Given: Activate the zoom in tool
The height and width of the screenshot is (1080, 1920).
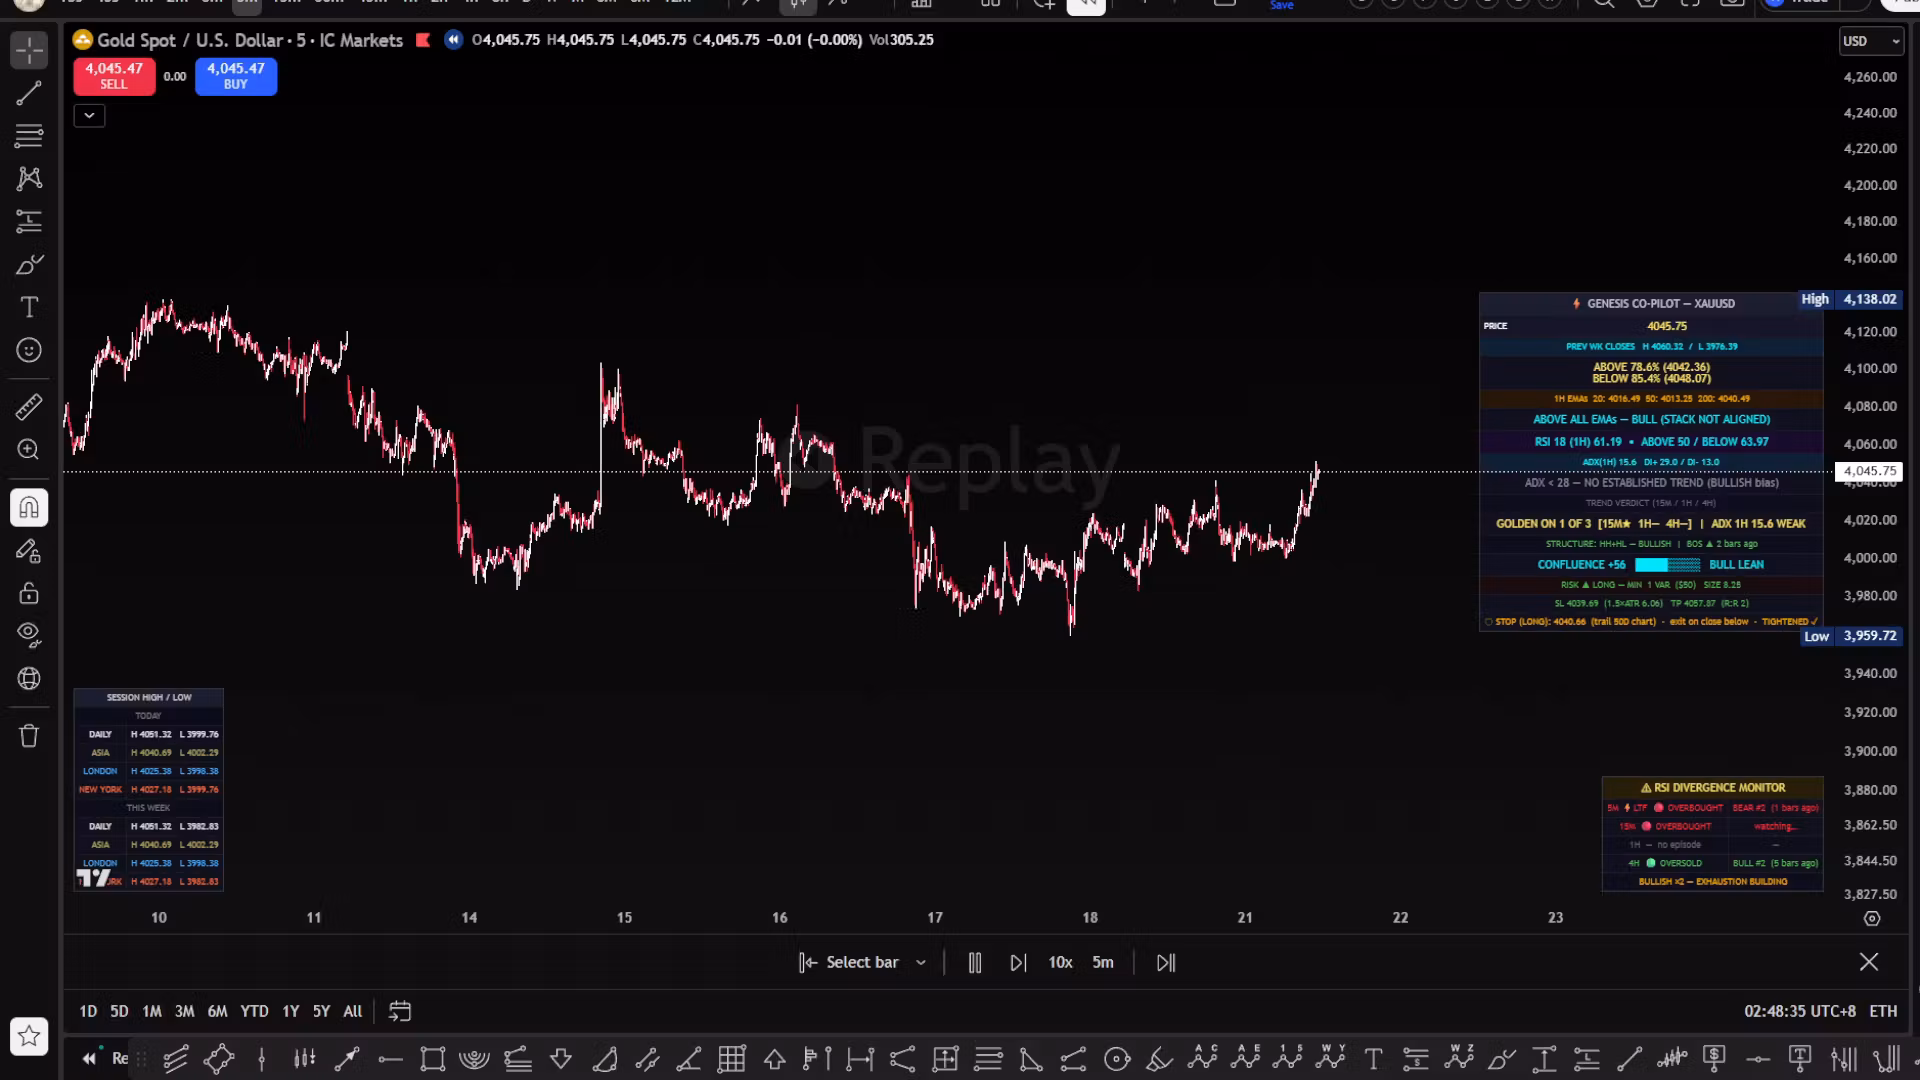Looking at the screenshot, I should (29, 450).
